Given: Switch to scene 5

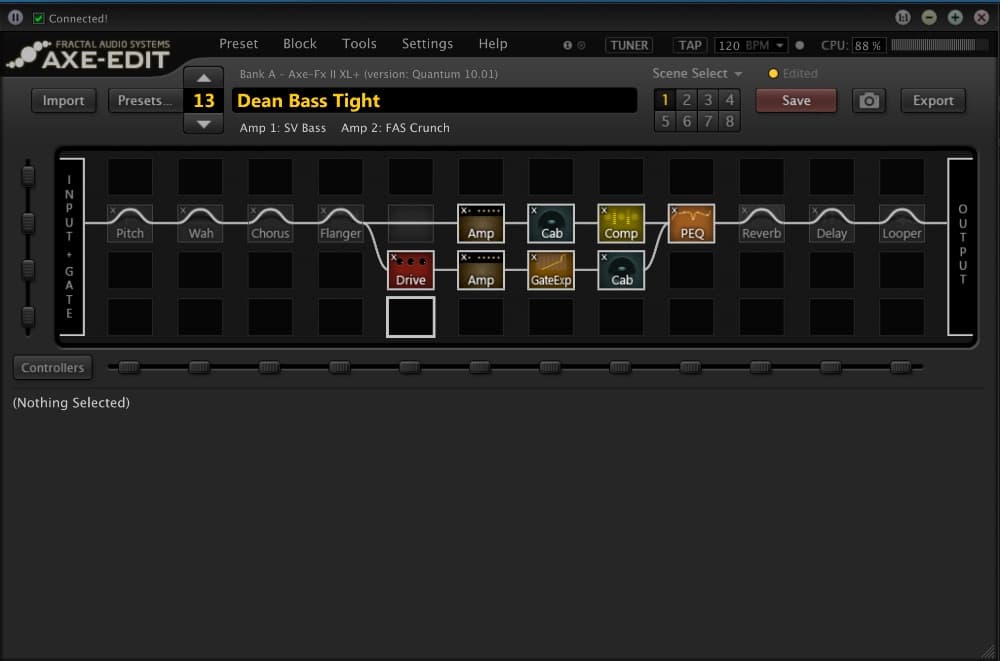Looking at the screenshot, I should click(665, 121).
